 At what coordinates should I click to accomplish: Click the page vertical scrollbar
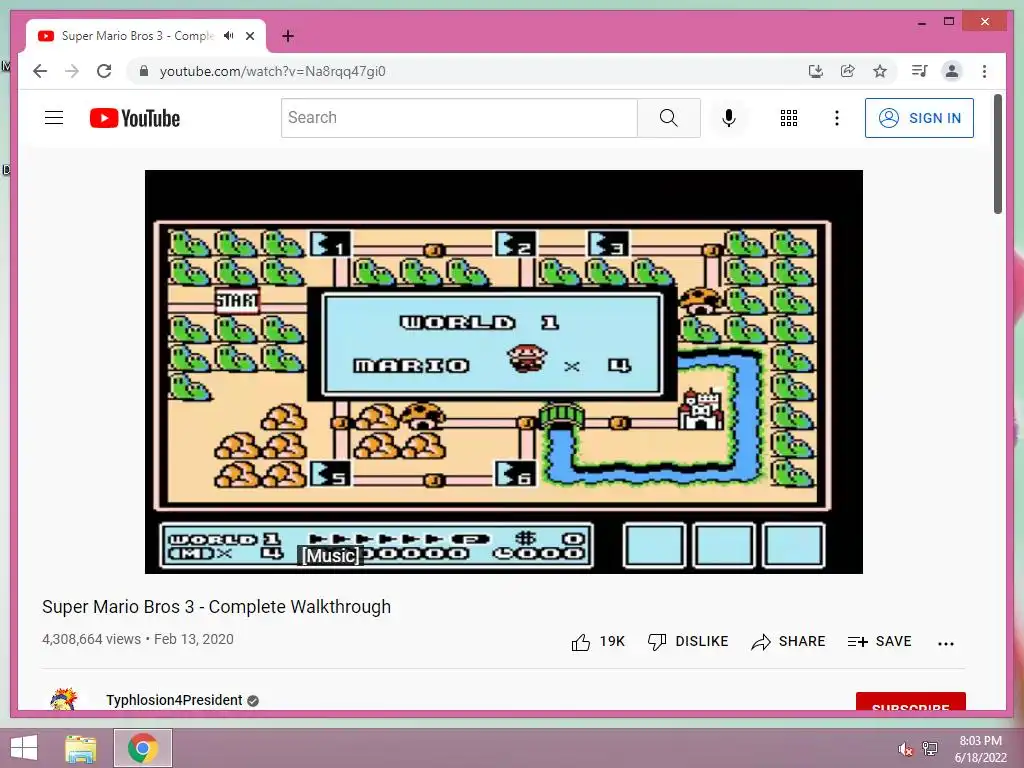pos(998,154)
